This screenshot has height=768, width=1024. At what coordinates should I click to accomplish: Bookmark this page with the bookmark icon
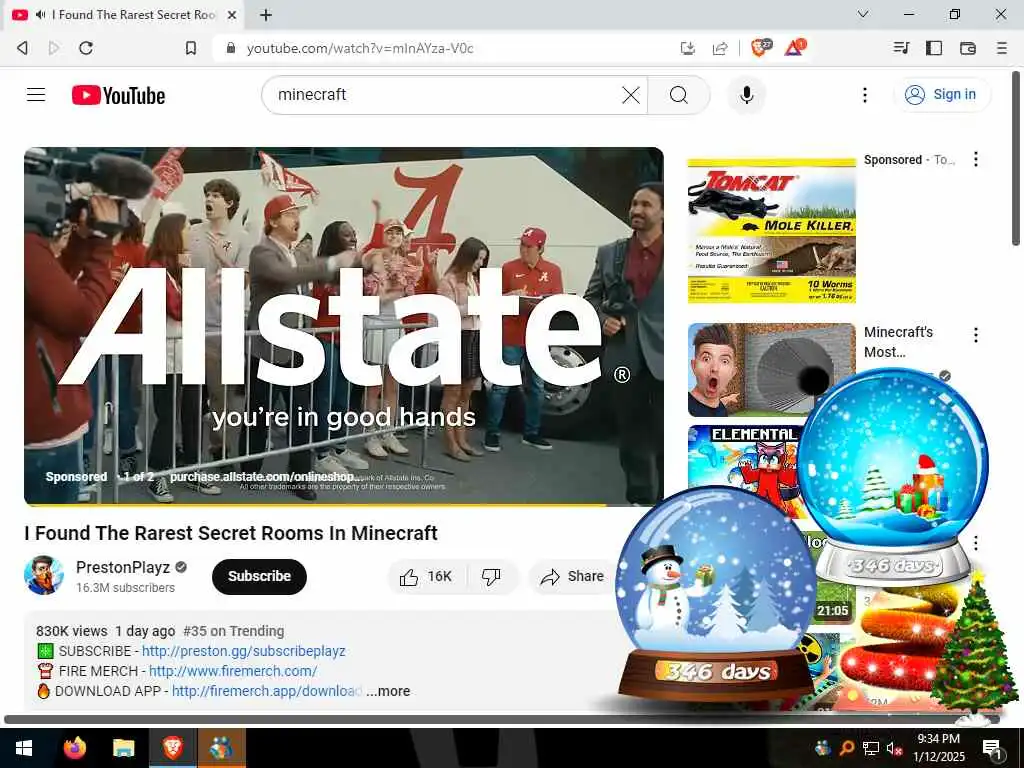coord(191,48)
